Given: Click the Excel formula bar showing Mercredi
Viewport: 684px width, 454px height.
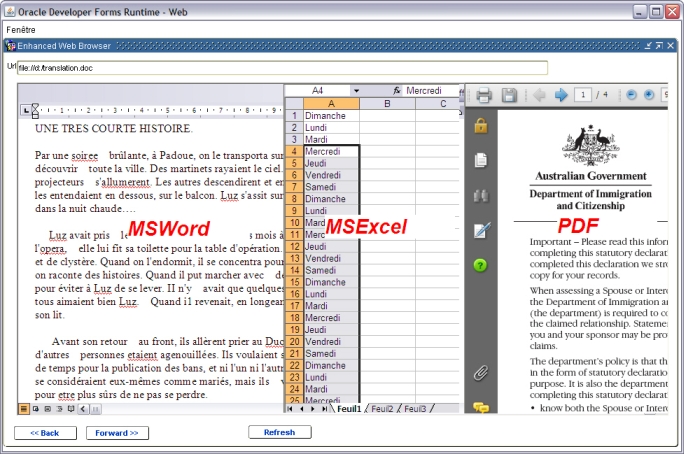Looking at the screenshot, I should tap(431, 91).
